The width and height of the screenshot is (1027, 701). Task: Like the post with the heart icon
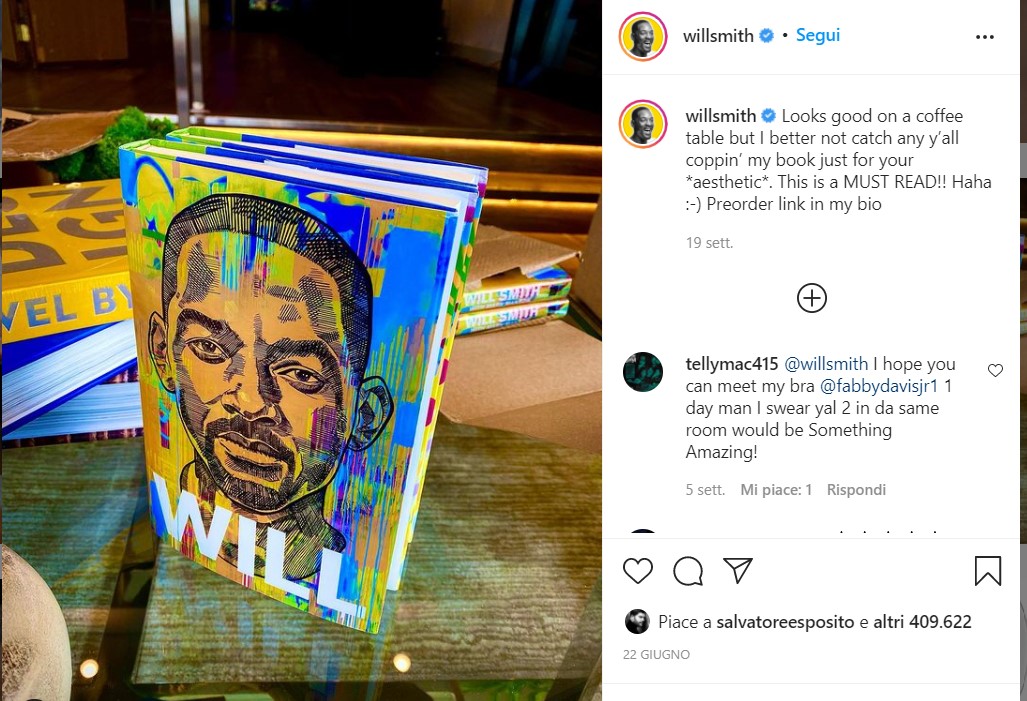pos(637,571)
